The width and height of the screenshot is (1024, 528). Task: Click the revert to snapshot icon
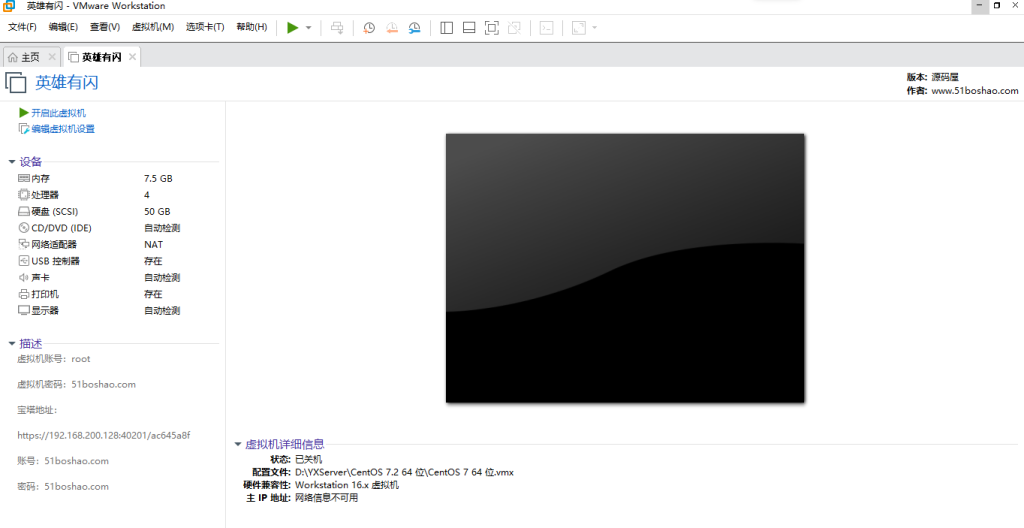coord(392,27)
